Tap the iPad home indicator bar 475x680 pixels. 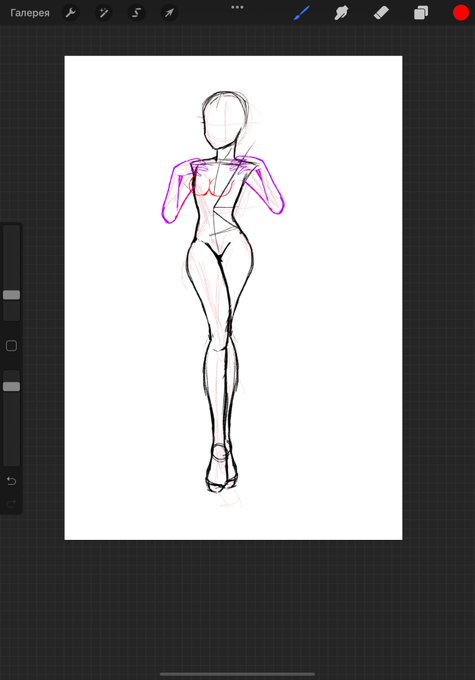coord(237,674)
